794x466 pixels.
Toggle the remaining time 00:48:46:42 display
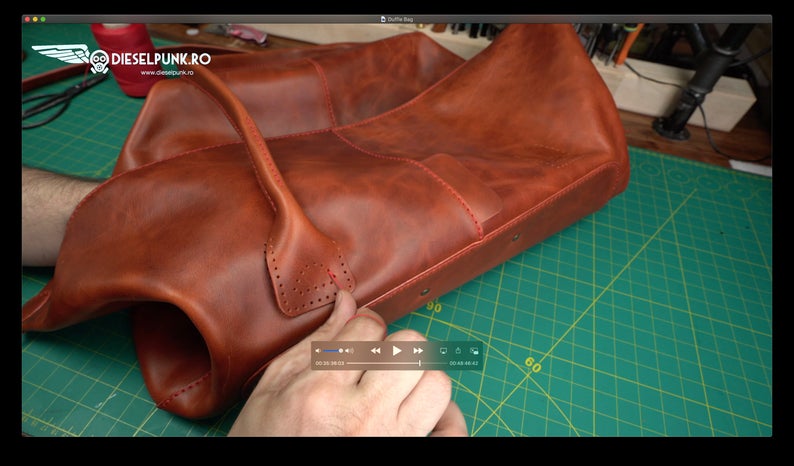(464, 363)
